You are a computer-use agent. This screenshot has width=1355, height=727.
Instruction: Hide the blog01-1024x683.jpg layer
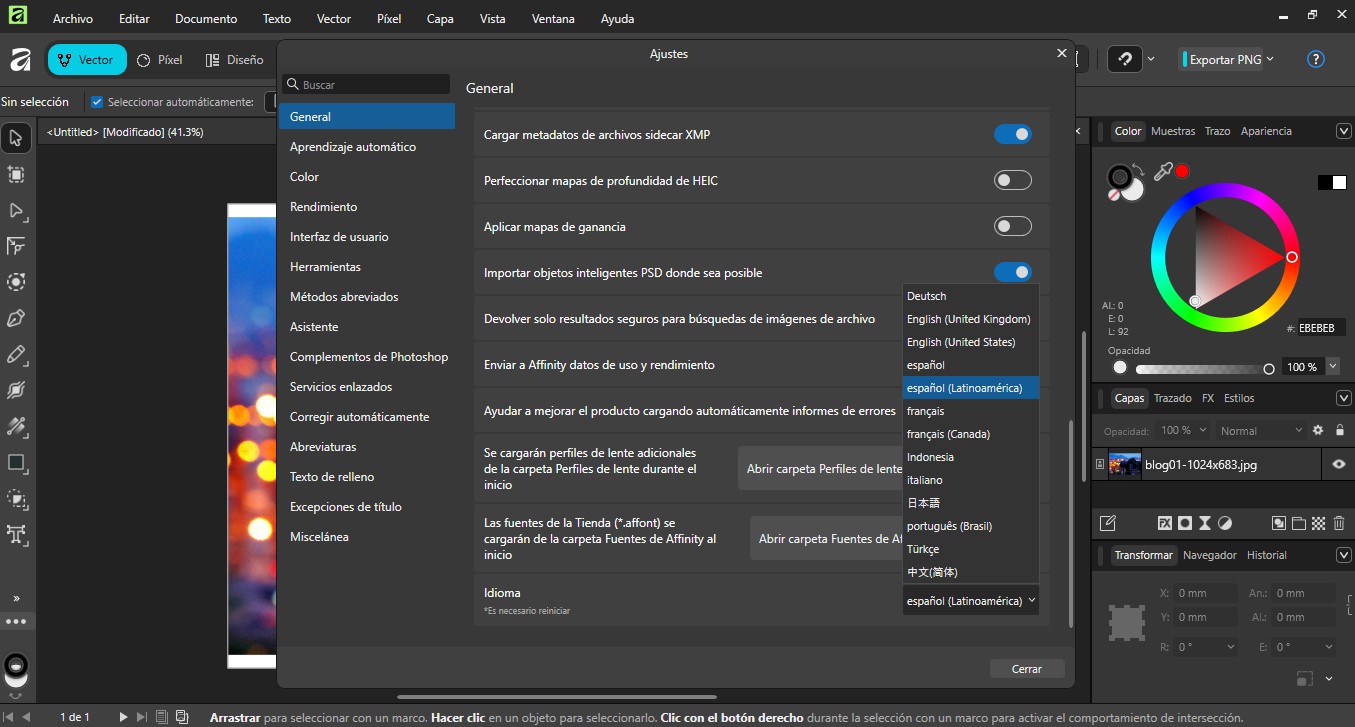(1338, 464)
